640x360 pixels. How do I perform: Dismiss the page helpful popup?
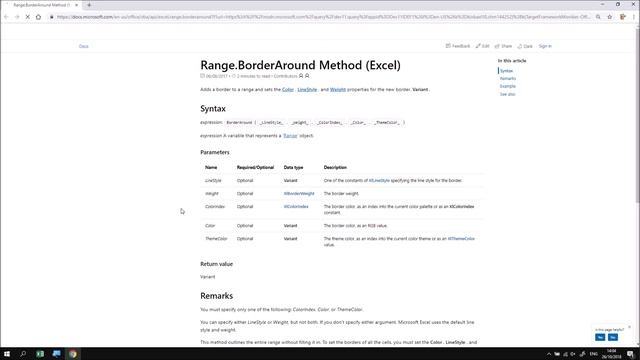tap(629, 327)
